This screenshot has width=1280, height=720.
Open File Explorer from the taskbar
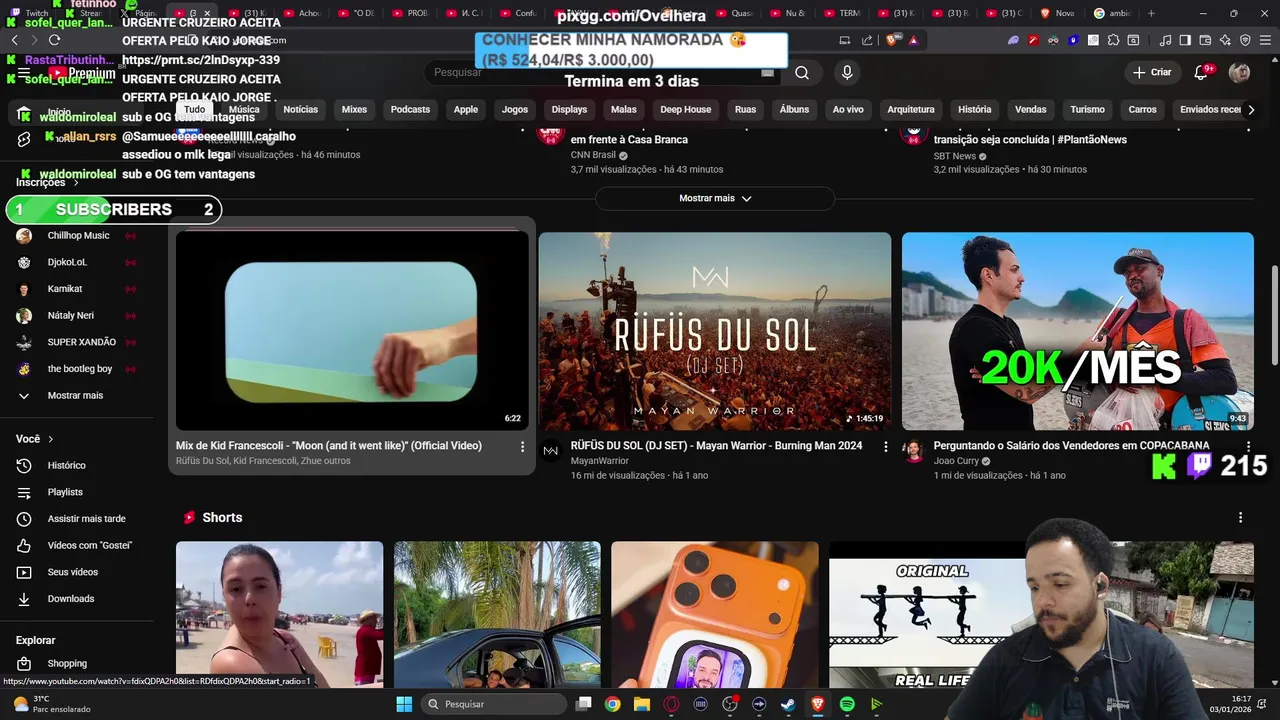pyautogui.click(x=642, y=704)
